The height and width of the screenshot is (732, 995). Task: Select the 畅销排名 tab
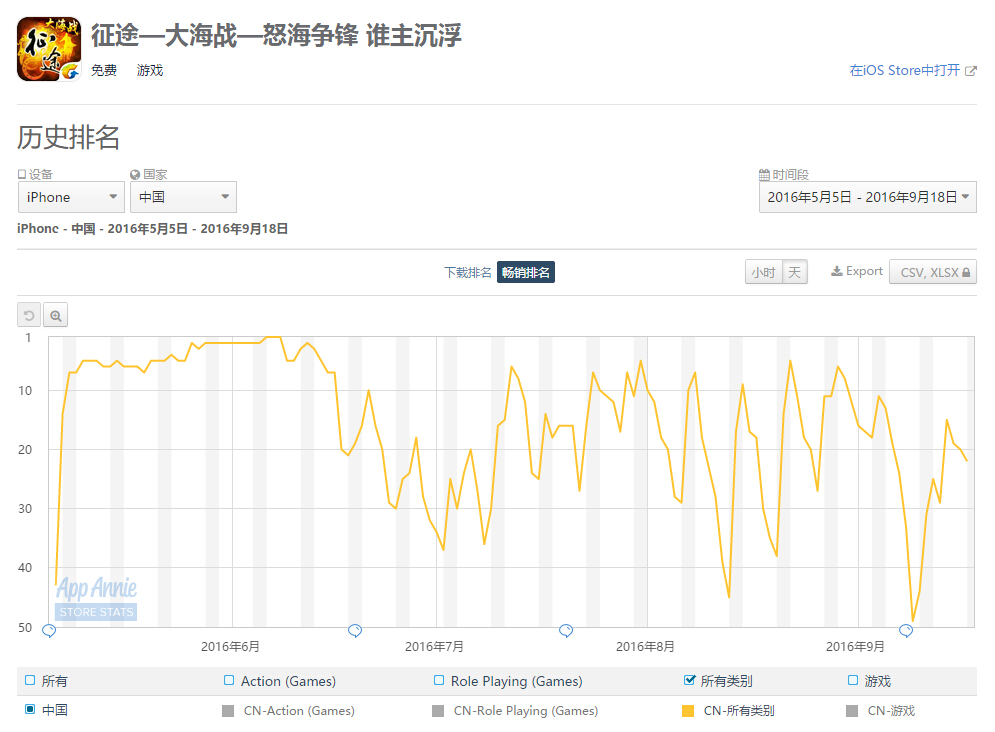coord(525,272)
